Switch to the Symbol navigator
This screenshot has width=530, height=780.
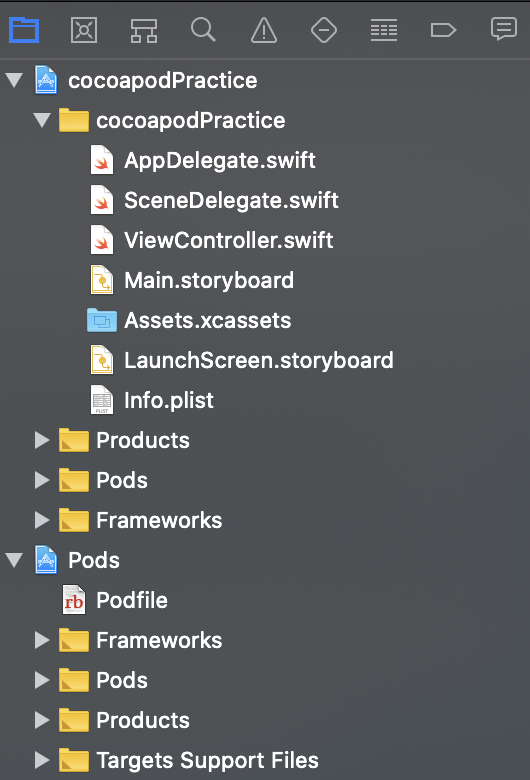click(x=144, y=31)
